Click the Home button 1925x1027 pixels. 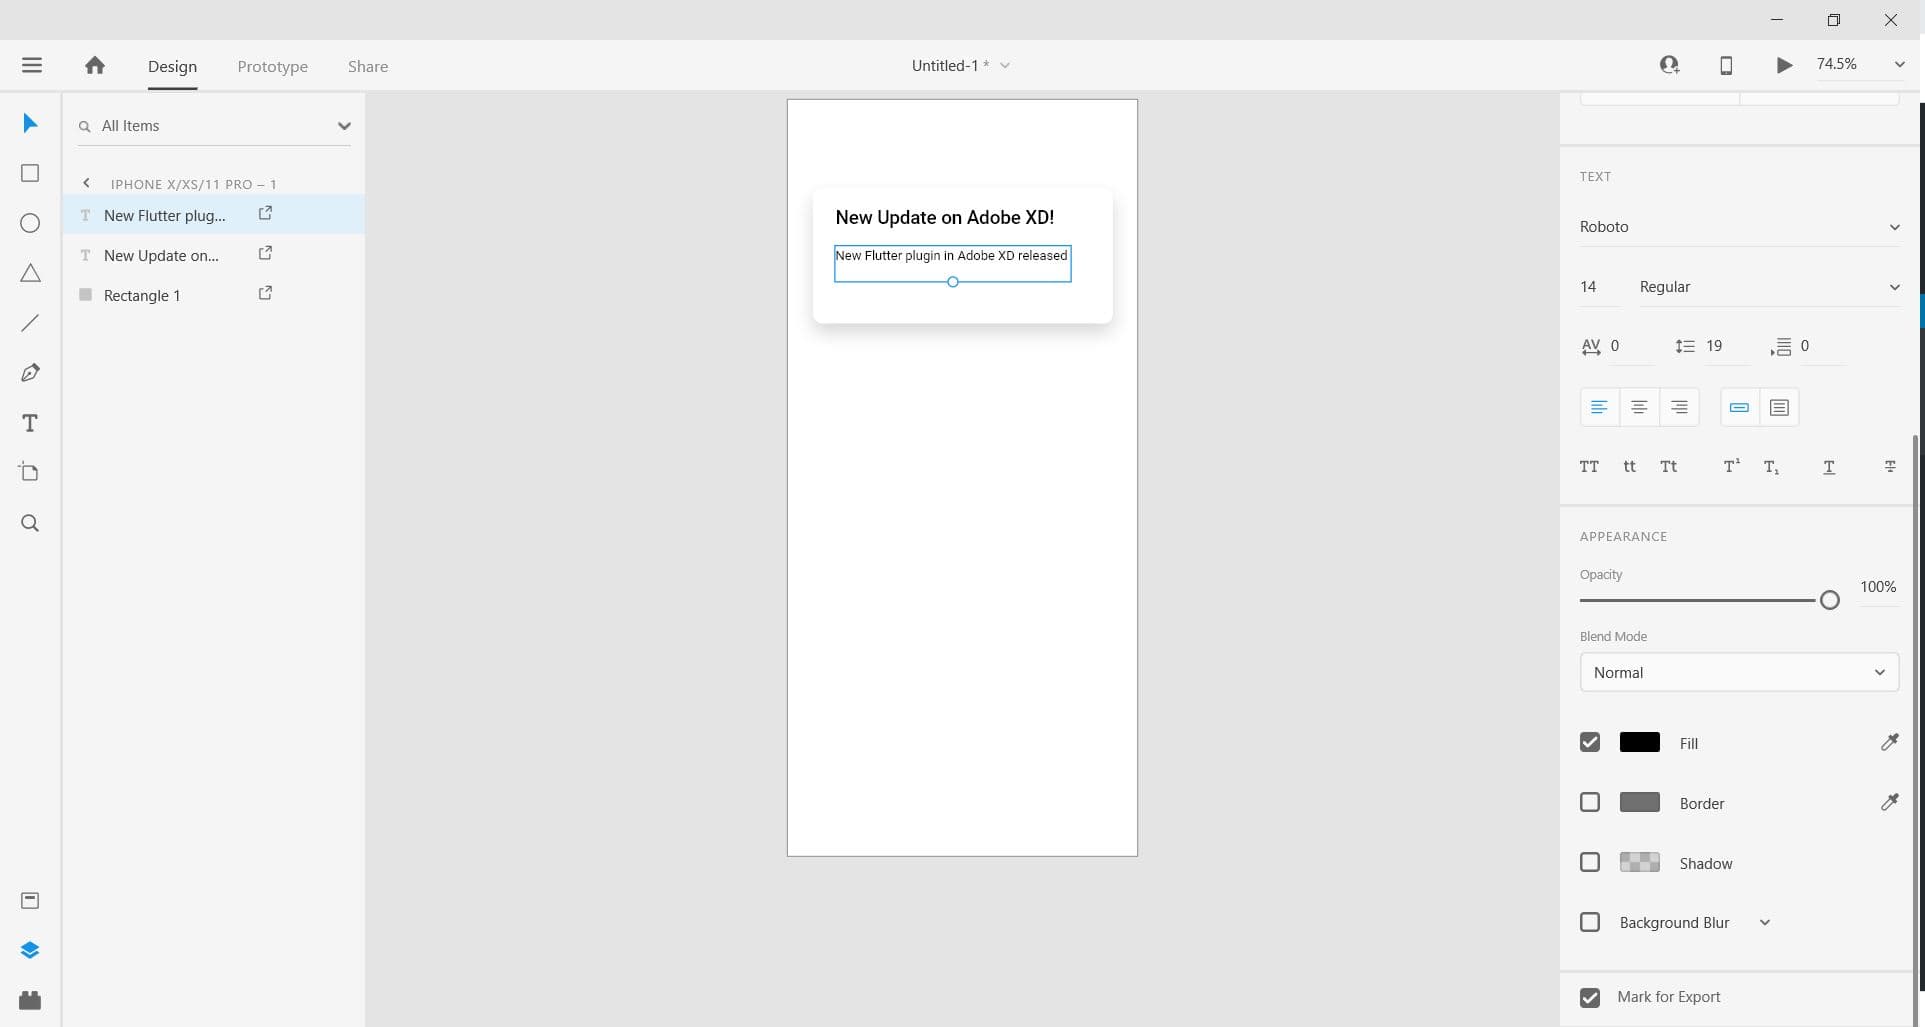(93, 64)
